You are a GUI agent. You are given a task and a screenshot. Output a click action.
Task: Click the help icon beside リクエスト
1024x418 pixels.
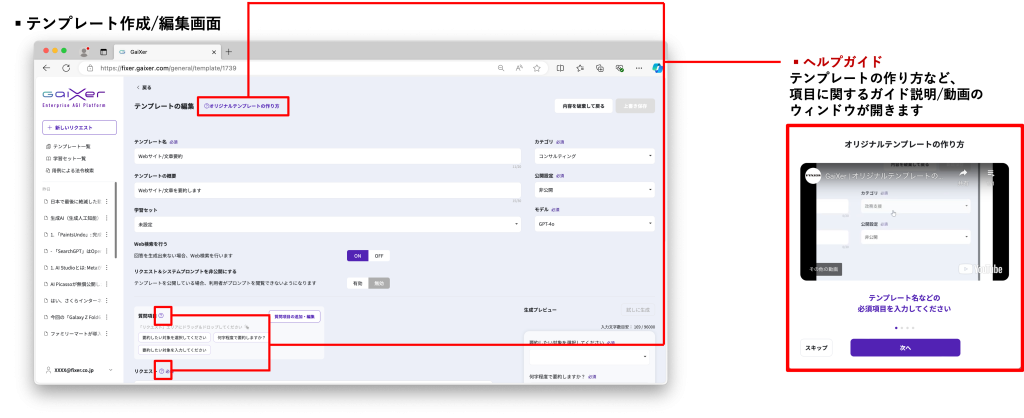tap(161, 372)
